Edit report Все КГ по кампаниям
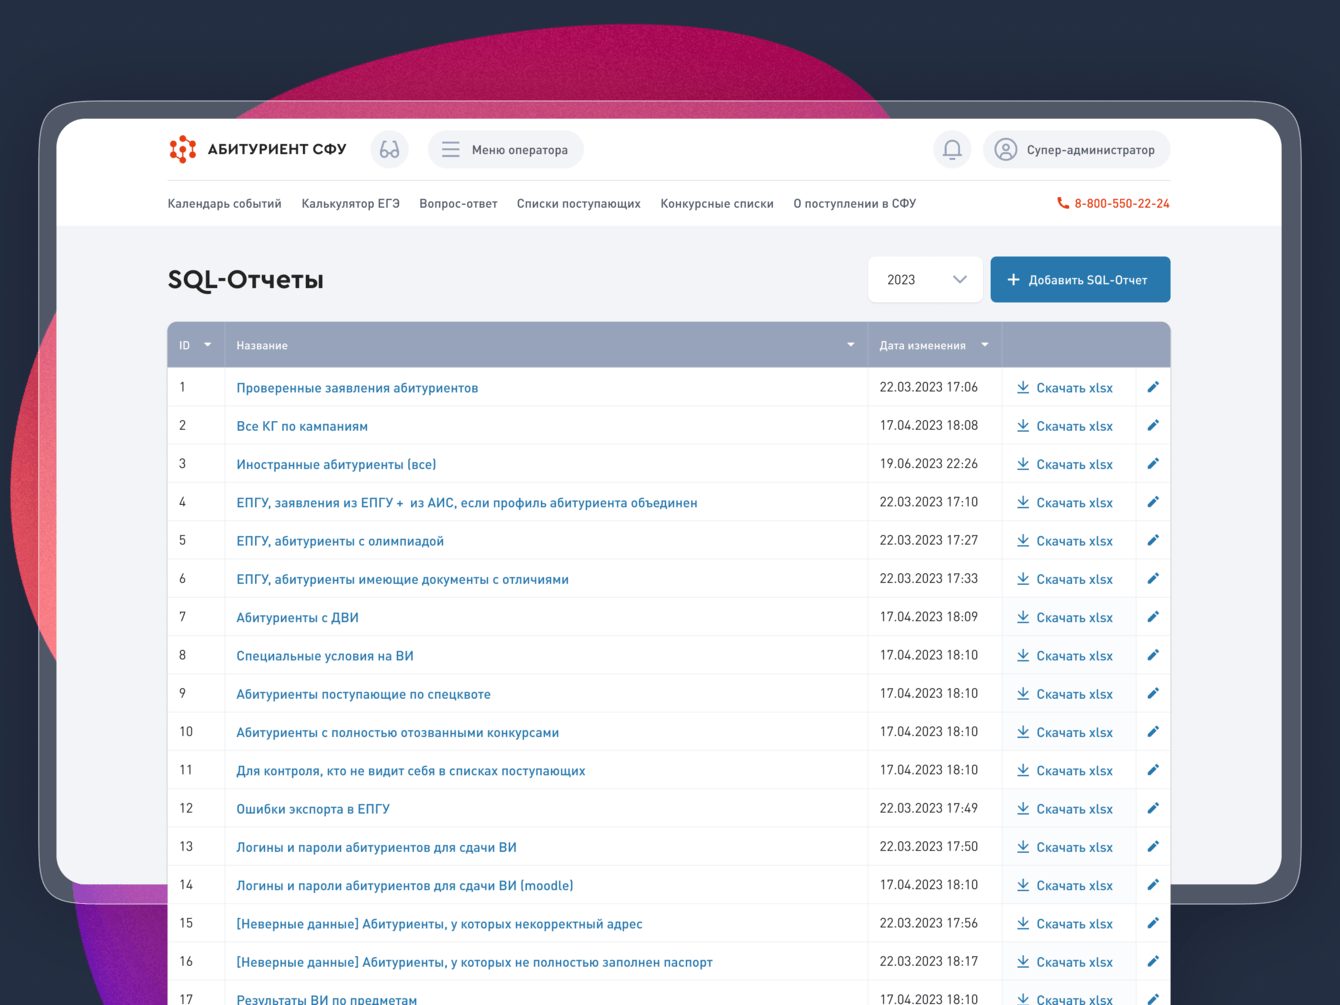The image size is (1340, 1005). [1153, 425]
